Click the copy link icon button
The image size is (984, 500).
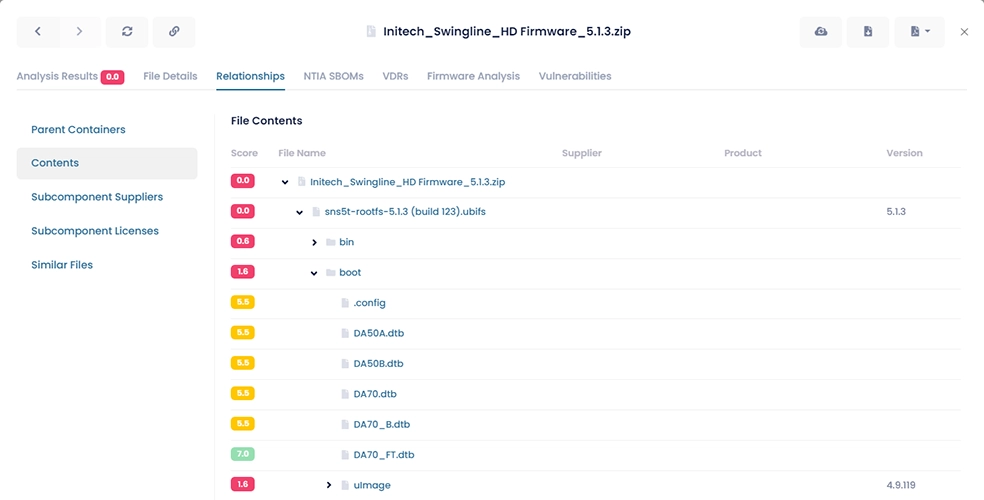tap(174, 32)
